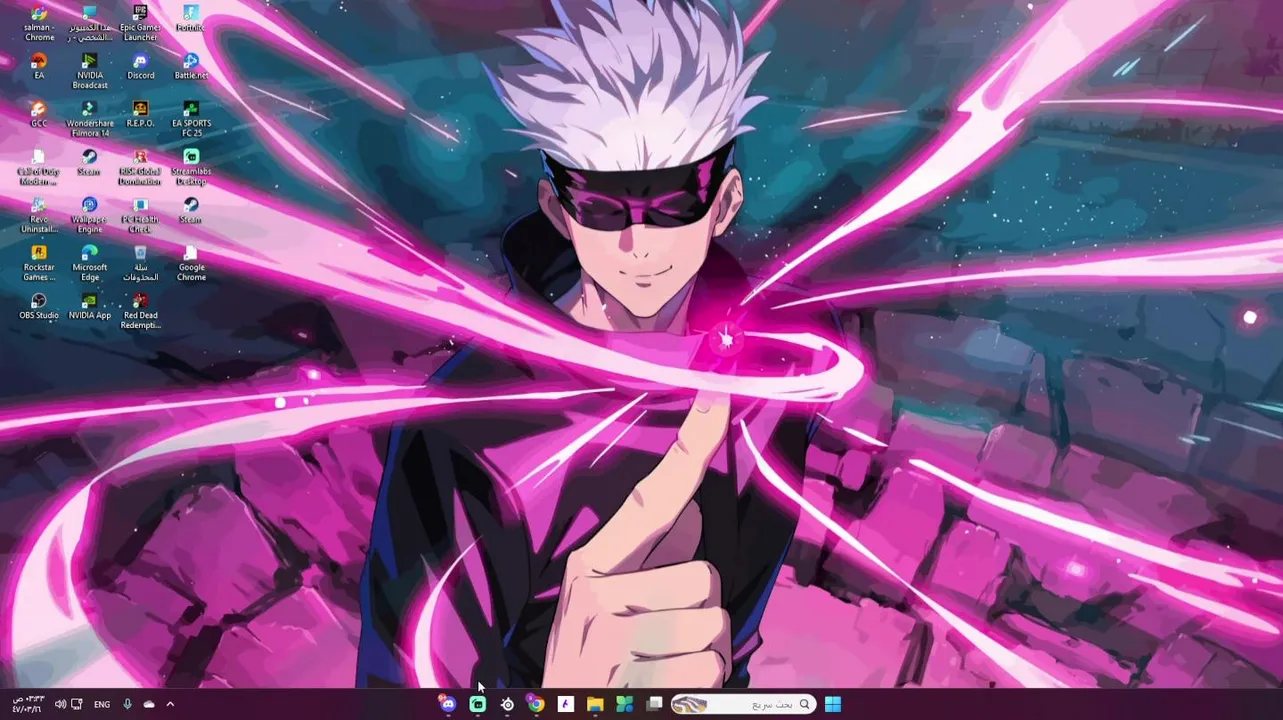Open File Explorer folder icon on taskbar

pos(595,704)
